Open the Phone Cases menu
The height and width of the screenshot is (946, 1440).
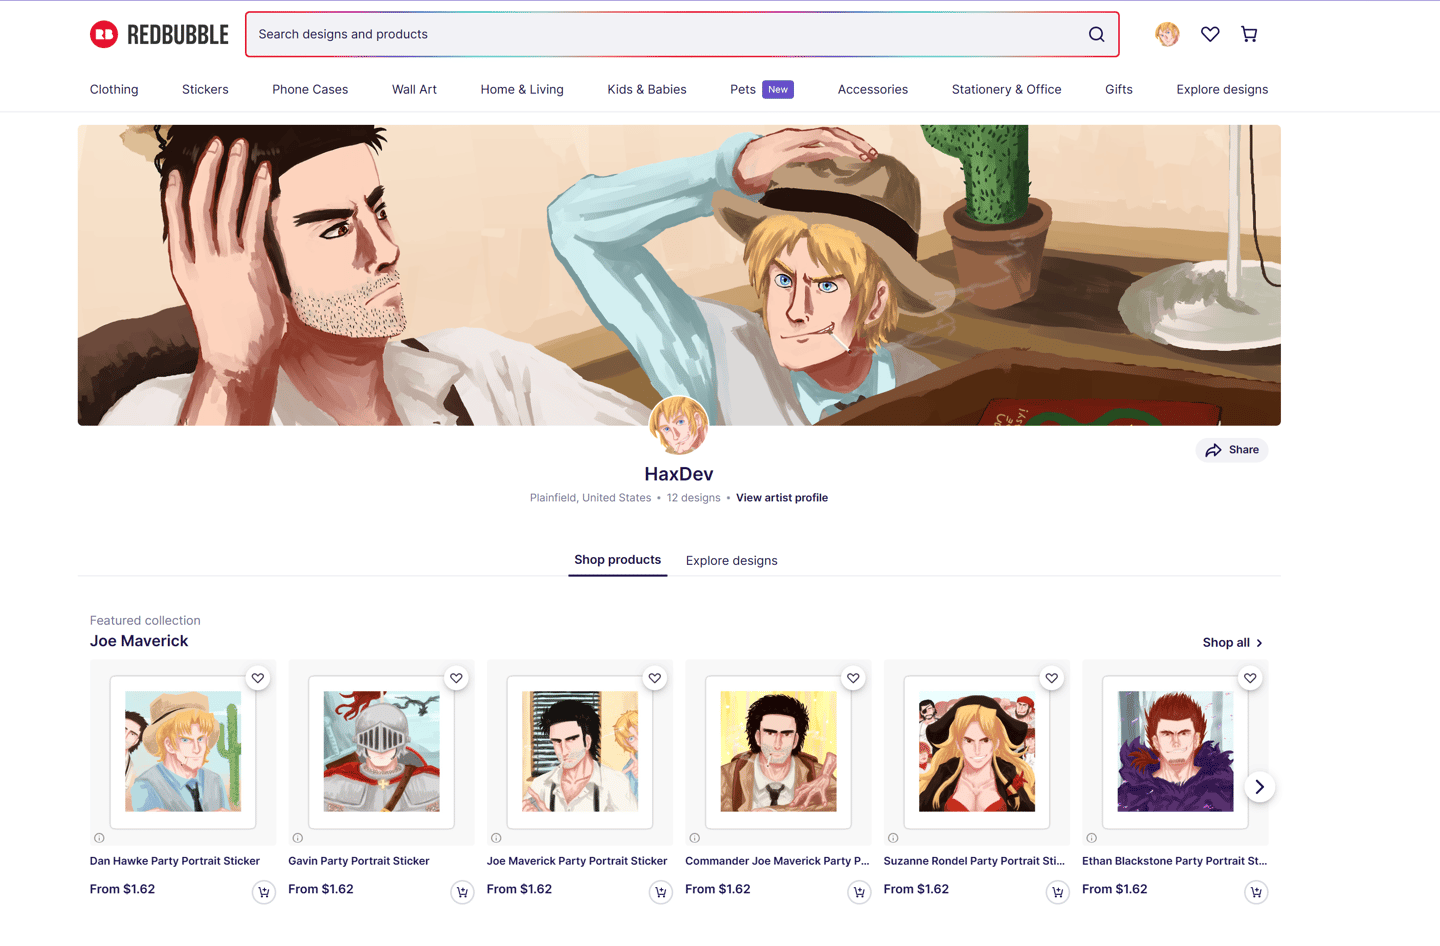click(310, 89)
